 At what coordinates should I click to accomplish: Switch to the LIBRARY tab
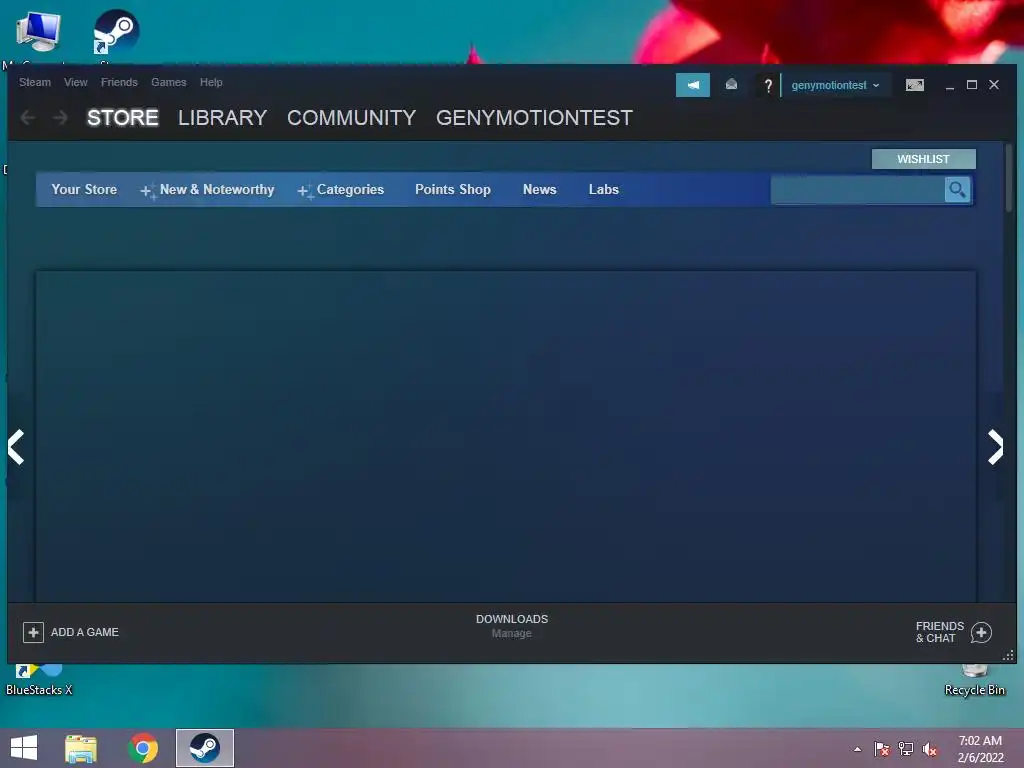click(x=223, y=118)
